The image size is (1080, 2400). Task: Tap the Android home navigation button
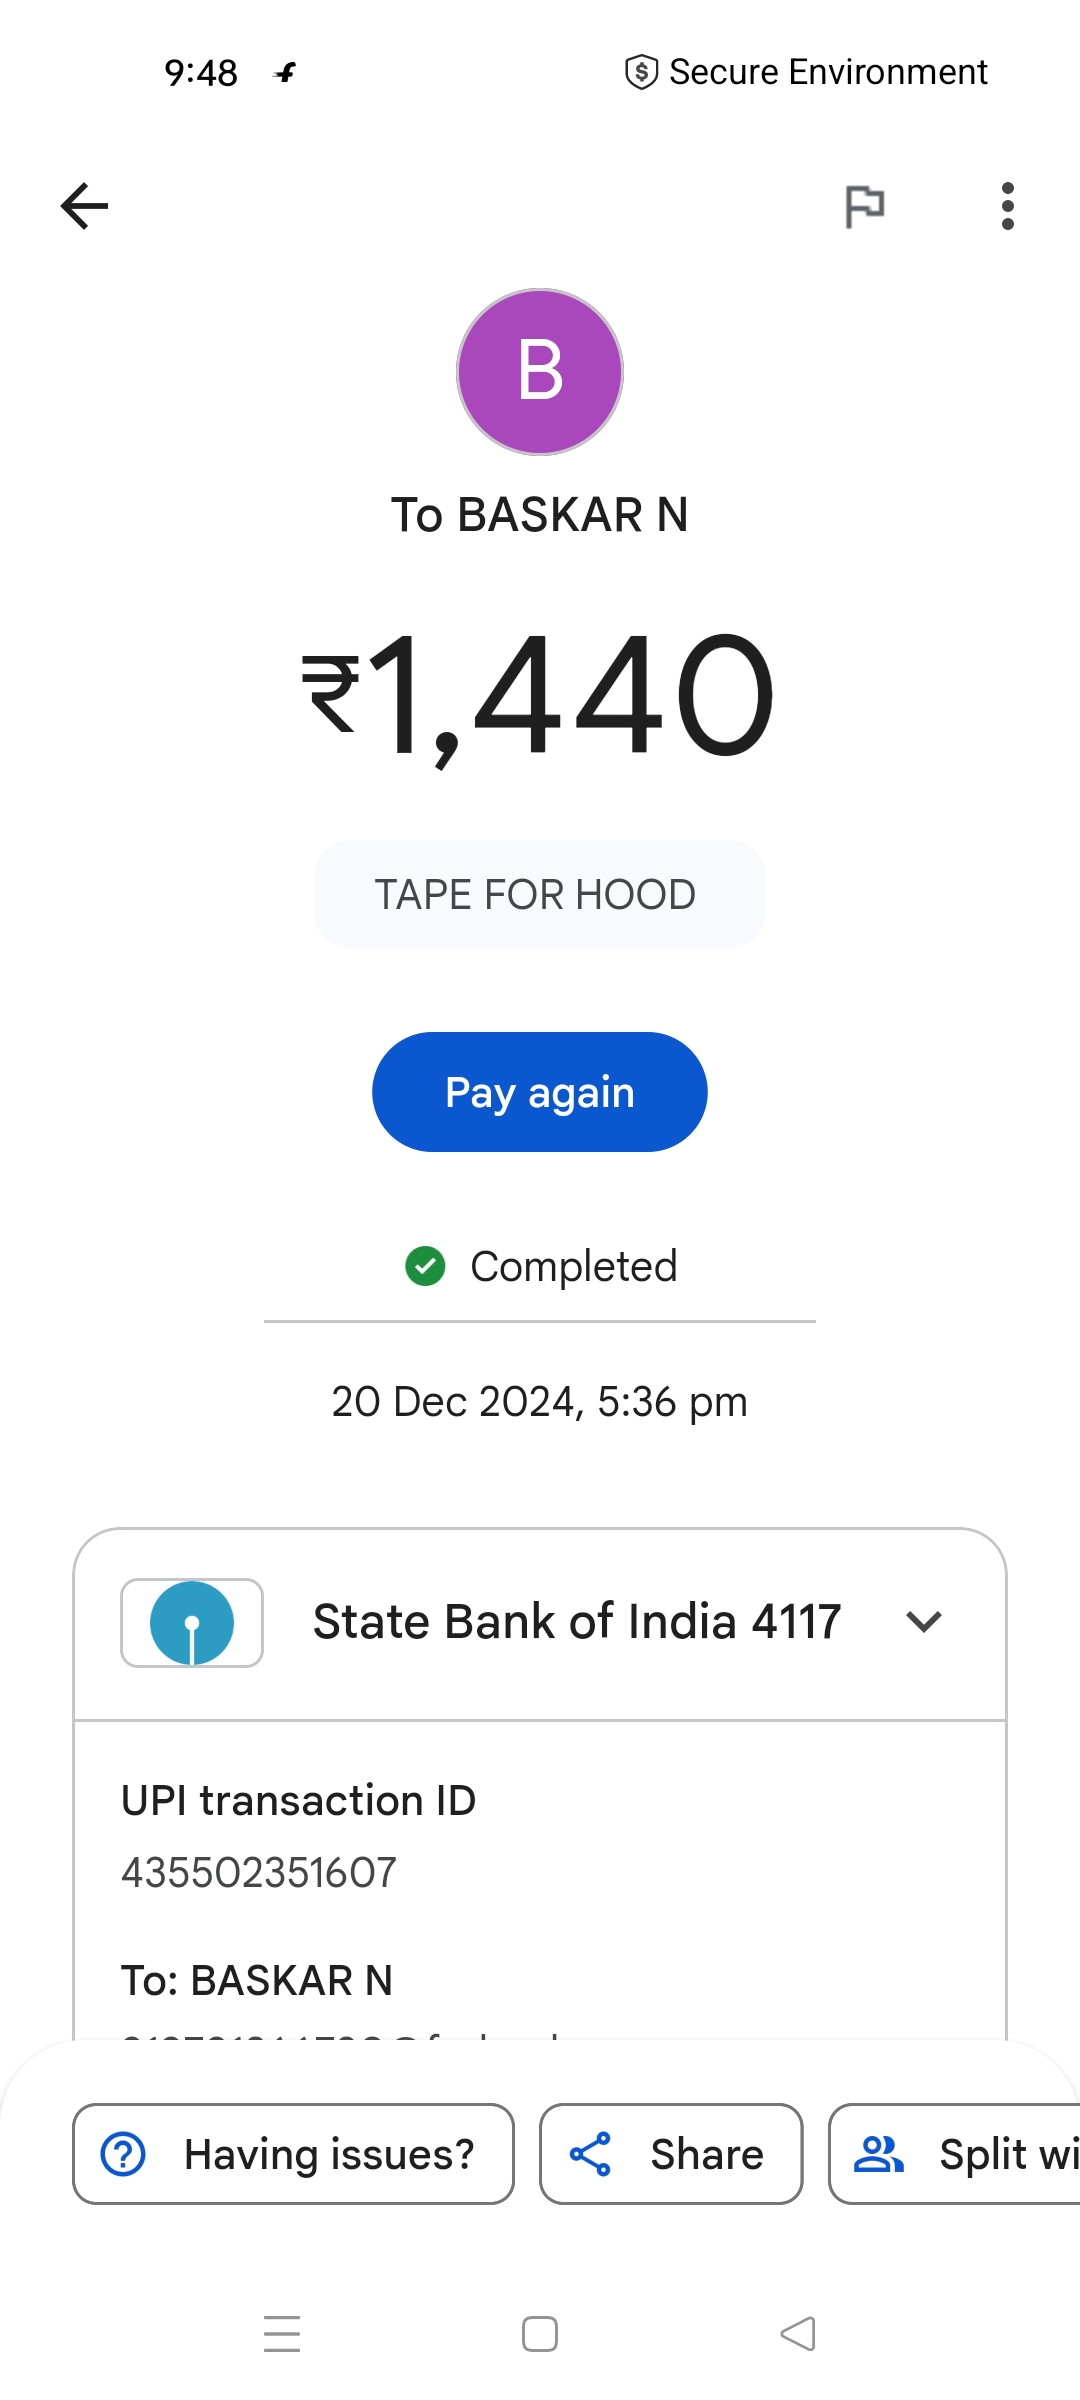pos(540,2334)
